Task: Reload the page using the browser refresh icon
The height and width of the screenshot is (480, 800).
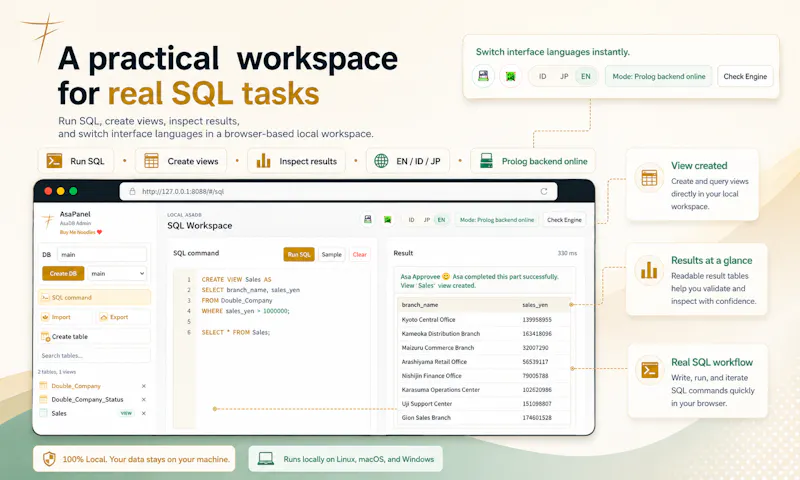Action: point(544,191)
